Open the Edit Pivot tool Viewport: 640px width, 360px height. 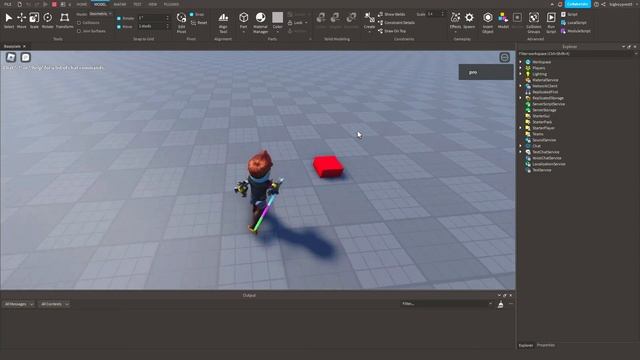(x=181, y=22)
